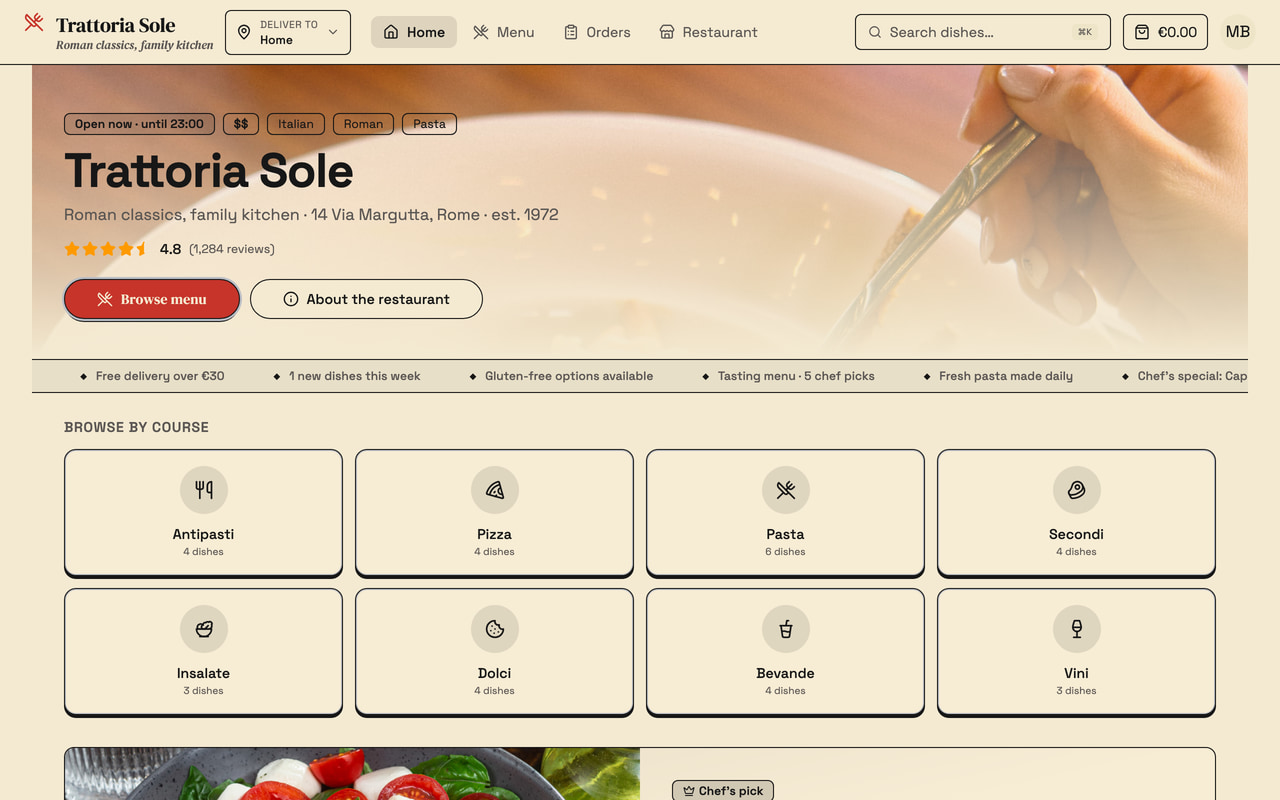
Task: Click the Antipasti fork and knife icon
Action: click(204, 490)
